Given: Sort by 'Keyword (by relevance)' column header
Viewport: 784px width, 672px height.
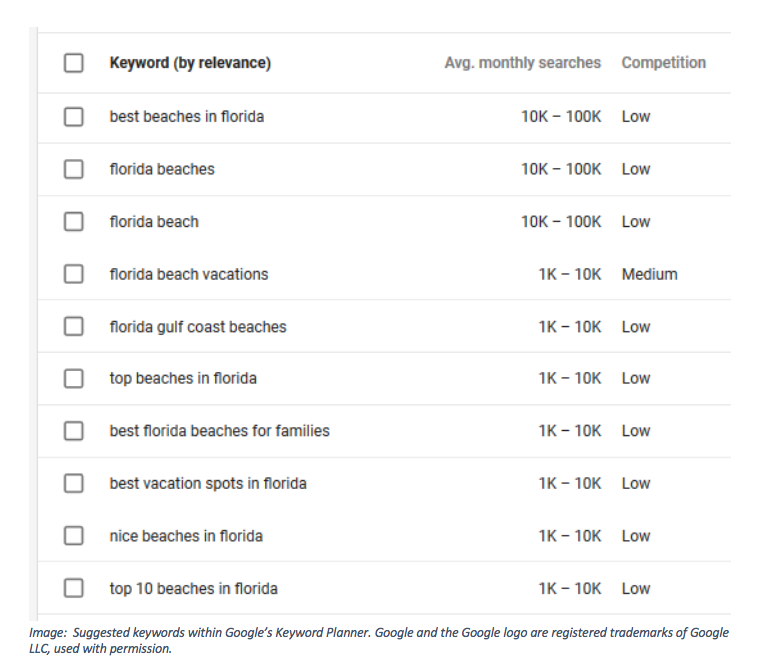Looking at the screenshot, I should point(190,63).
